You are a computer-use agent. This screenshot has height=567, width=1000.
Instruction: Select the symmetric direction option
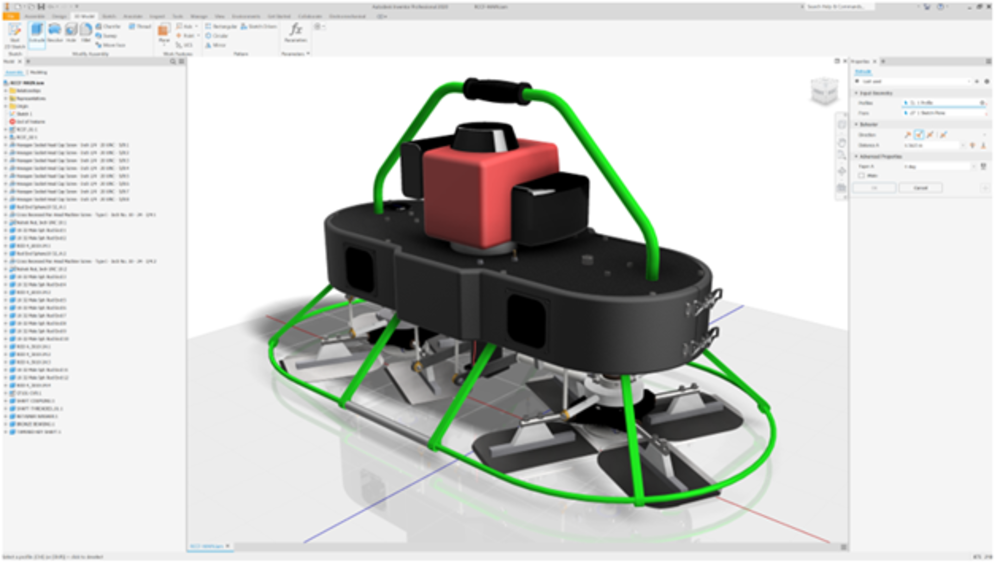(x=930, y=135)
